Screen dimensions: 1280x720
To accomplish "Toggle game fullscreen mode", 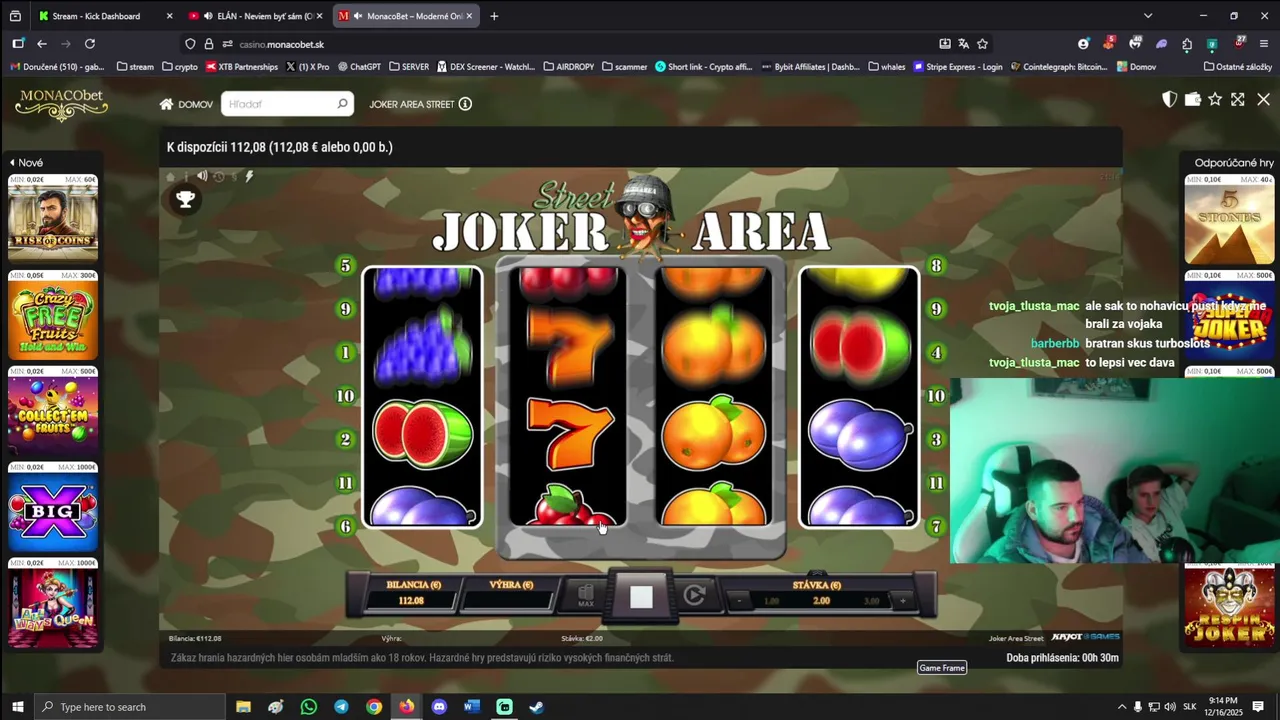I will click(1238, 99).
